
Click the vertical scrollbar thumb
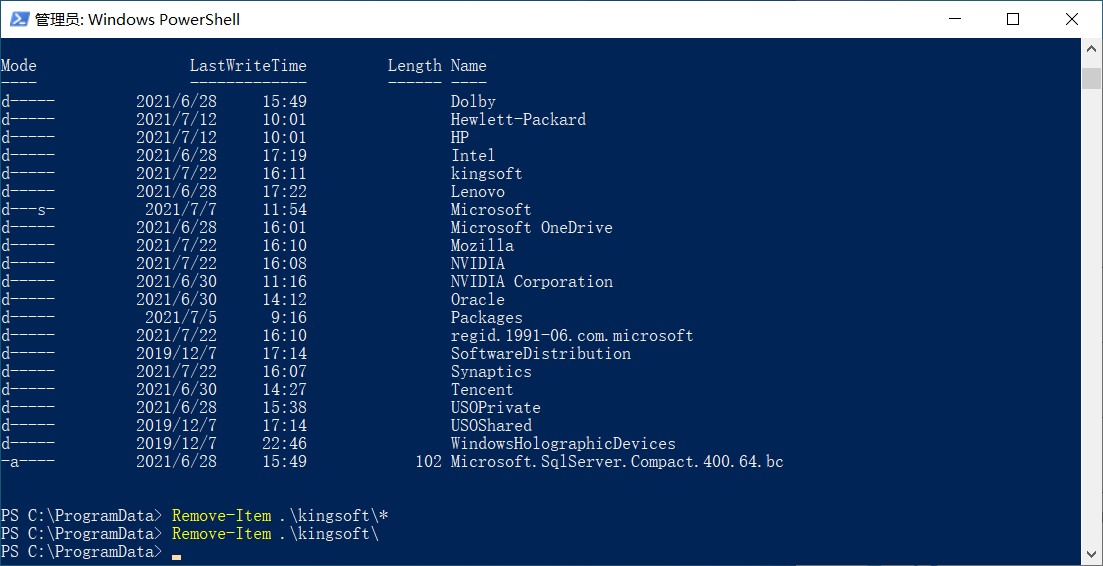pyautogui.click(x=1092, y=77)
